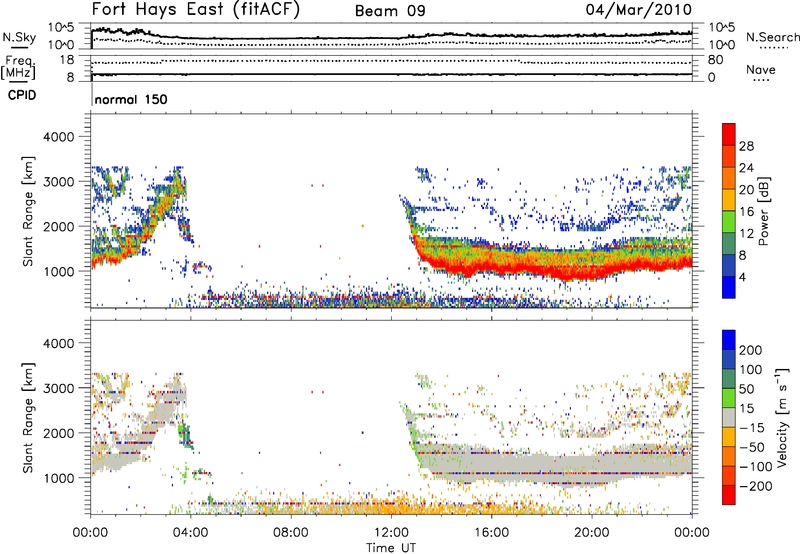Select the Beam 09 label
The width and height of the screenshot is (800, 554).
(x=391, y=10)
